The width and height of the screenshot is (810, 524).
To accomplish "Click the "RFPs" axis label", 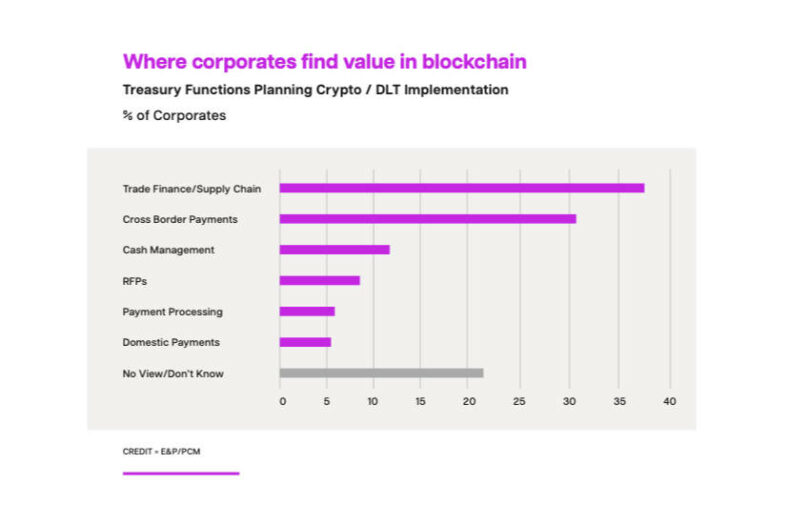I will point(135,281).
